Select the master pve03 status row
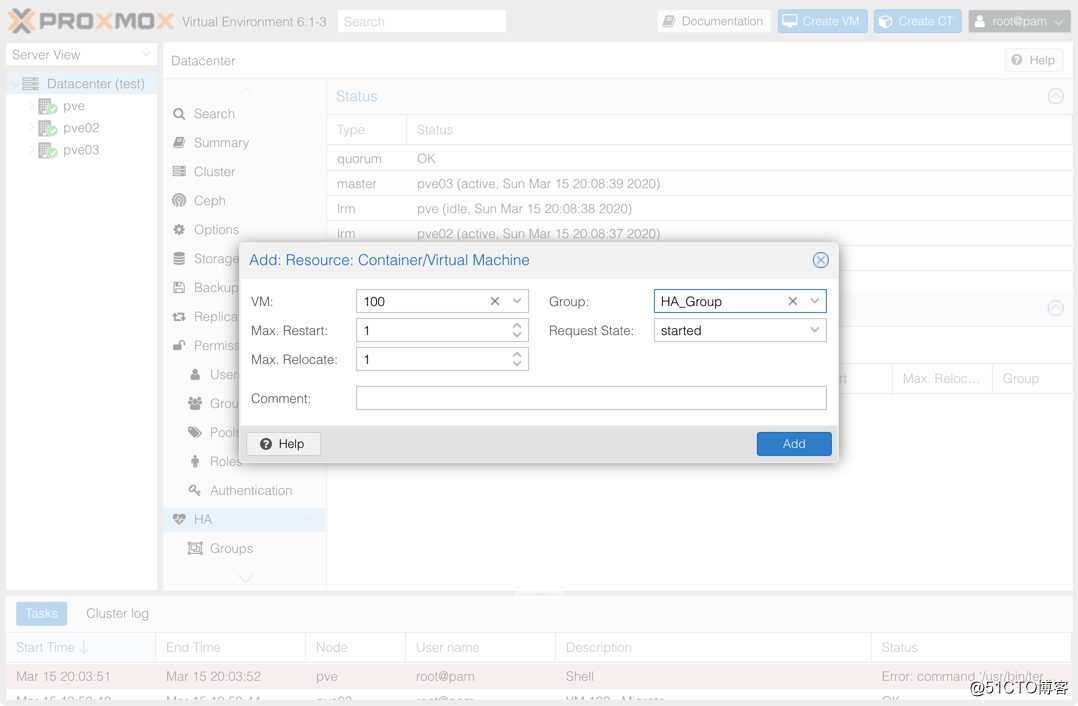This screenshot has width=1078, height=706. click(699, 184)
